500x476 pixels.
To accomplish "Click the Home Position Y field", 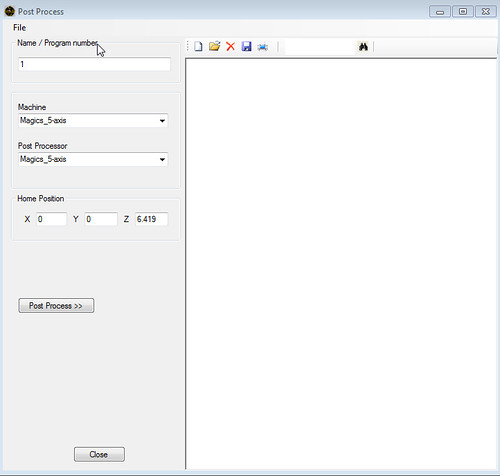I will click(x=101, y=219).
